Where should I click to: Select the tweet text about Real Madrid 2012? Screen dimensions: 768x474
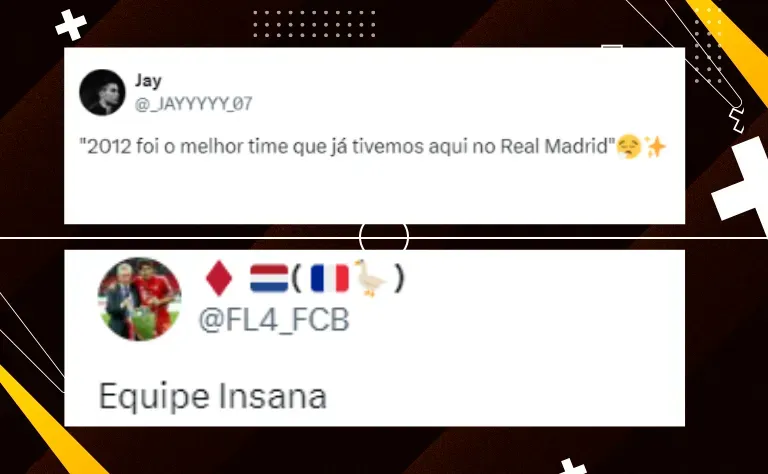point(347,146)
